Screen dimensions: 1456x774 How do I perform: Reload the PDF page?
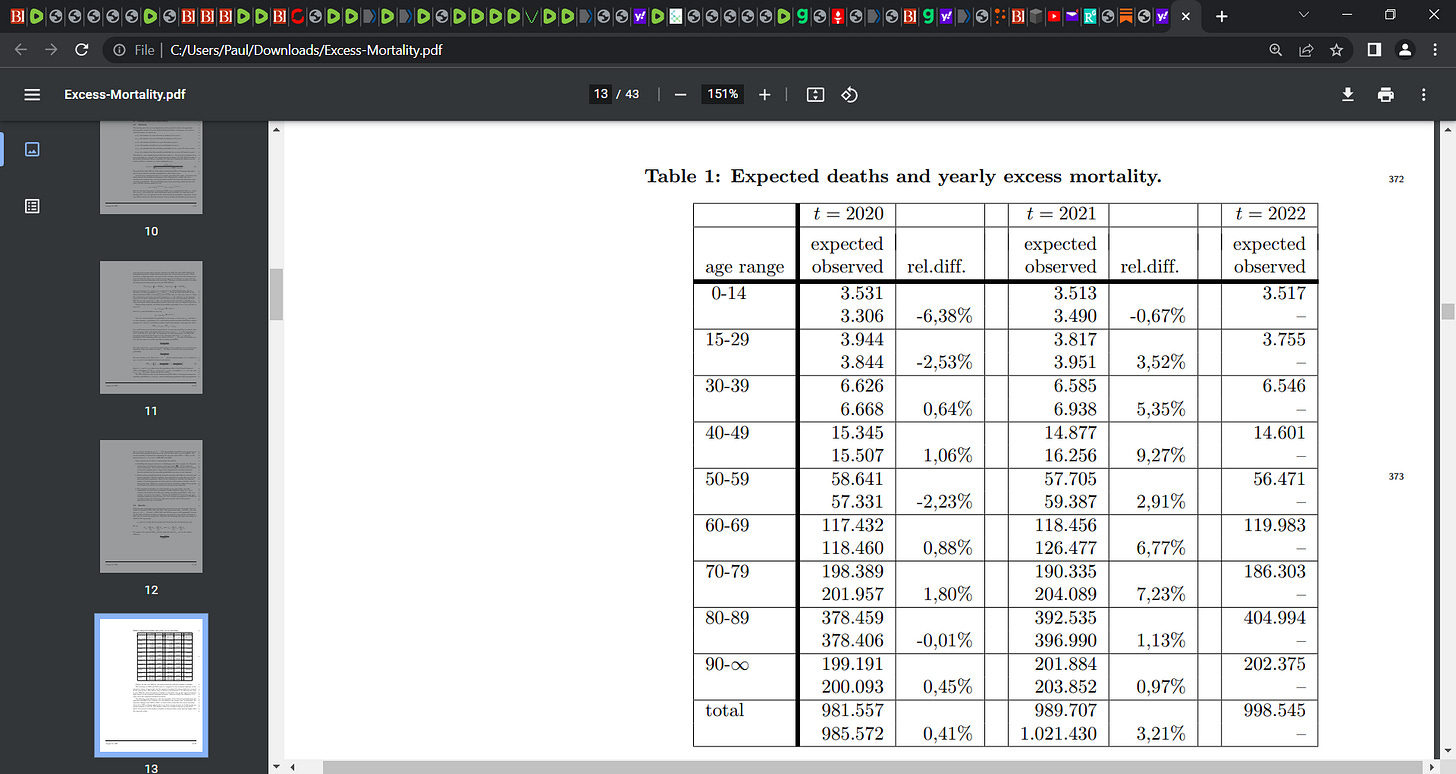click(x=82, y=49)
